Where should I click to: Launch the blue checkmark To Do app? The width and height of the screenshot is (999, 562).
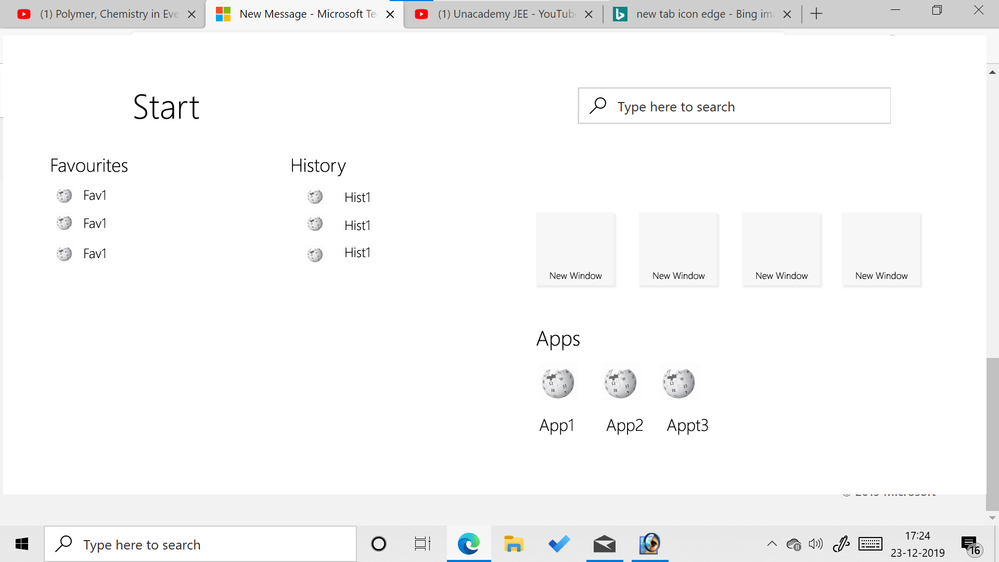click(559, 544)
